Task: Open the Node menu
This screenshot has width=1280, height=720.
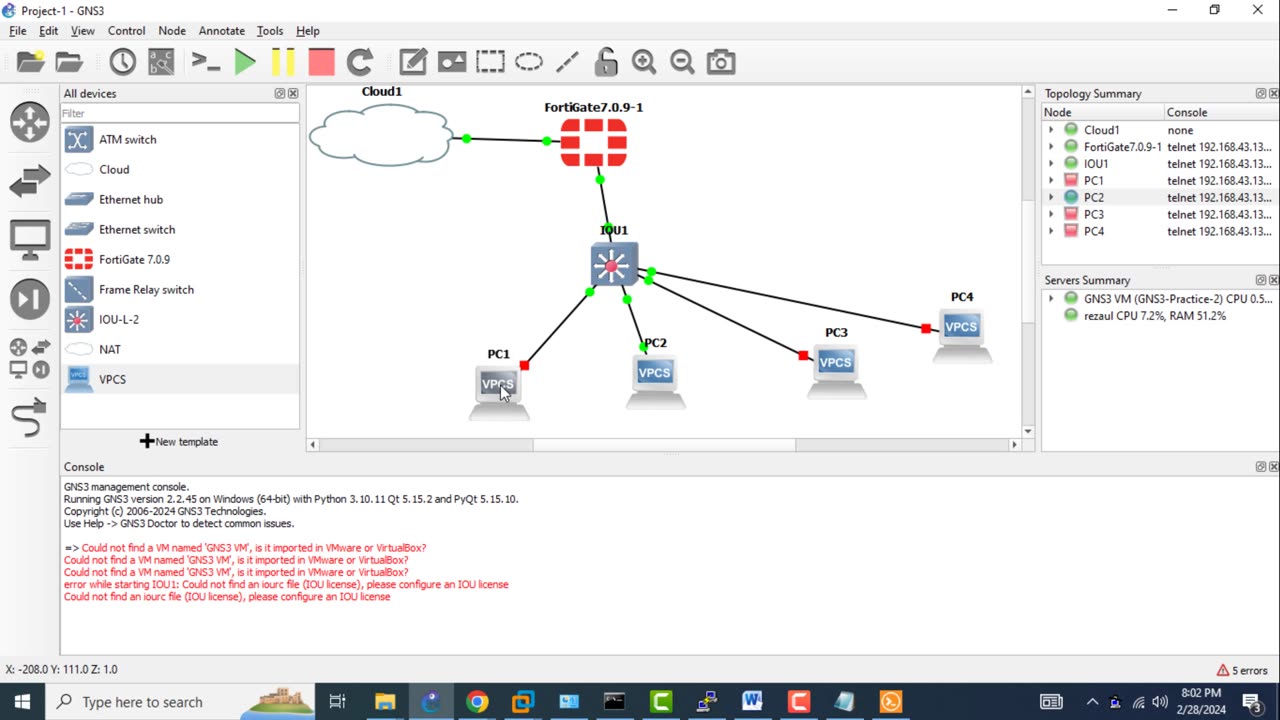Action: click(x=172, y=31)
